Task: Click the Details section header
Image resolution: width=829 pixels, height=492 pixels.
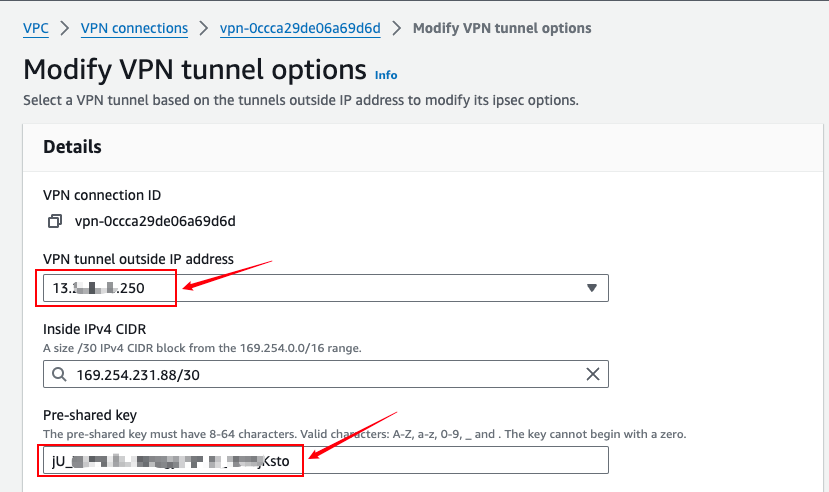Action: click(72, 147)
